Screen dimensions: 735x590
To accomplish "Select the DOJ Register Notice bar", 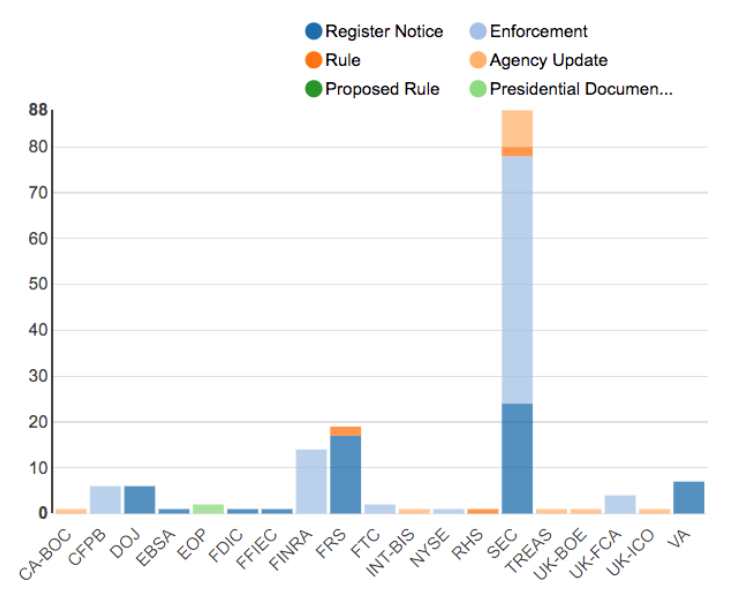I will (140, 500).
